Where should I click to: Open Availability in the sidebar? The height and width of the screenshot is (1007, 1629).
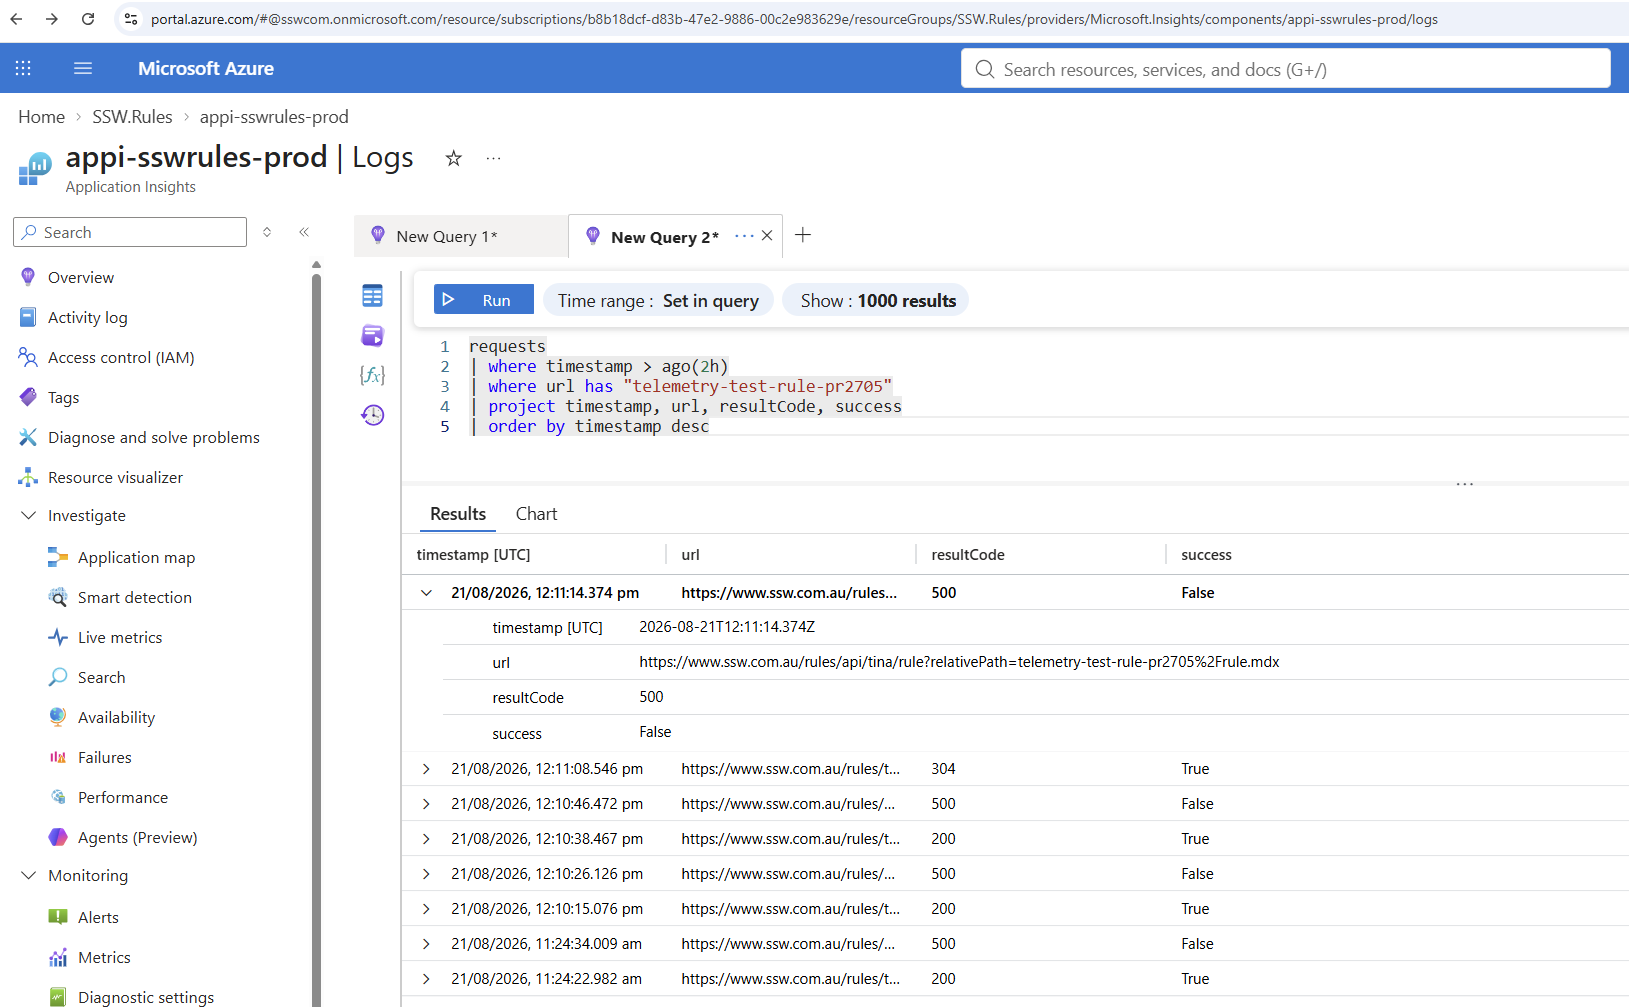[116, 717]
